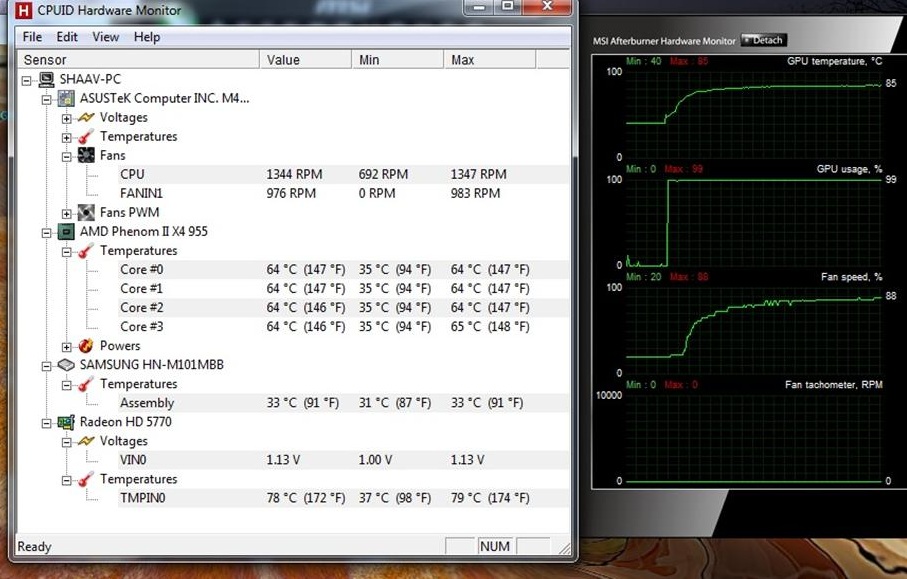Click the 78 °C (172 °F) TMPIN0 value
The image size is (907, 579).
(305, 498)
